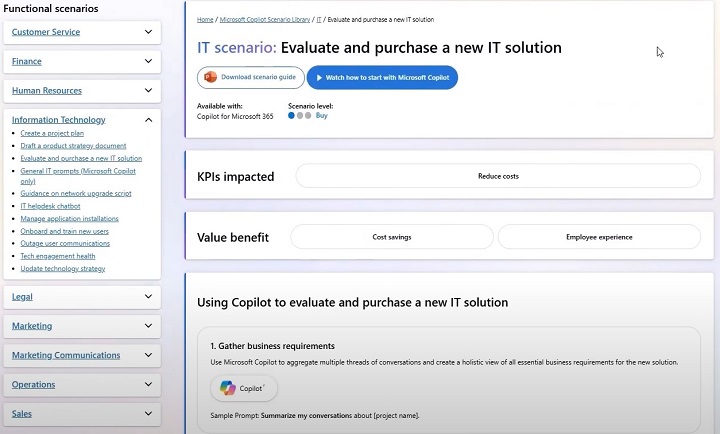Click the Download scenario guide button

coord(250,77)
